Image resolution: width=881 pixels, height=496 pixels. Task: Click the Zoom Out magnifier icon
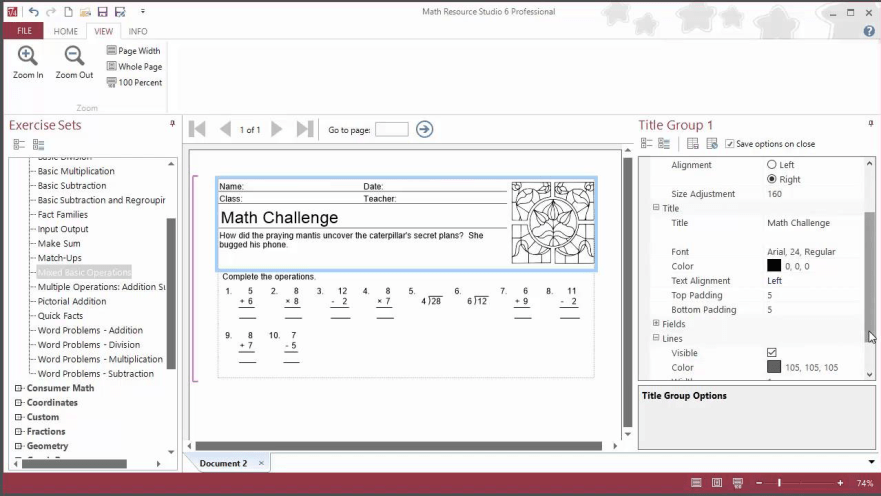[x=74, y=57]
